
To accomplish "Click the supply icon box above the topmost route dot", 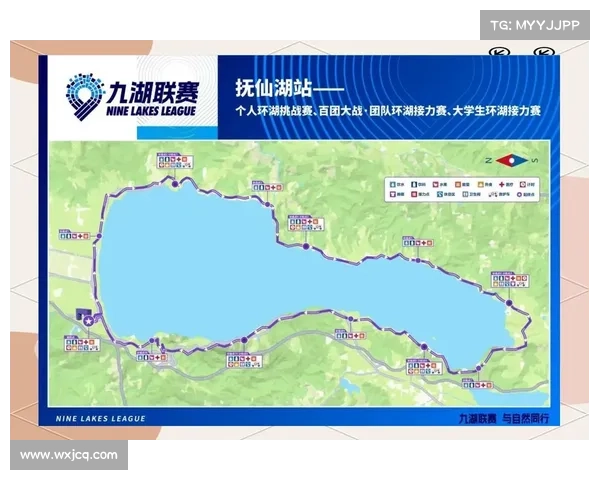I will click(x=175, y=161).
